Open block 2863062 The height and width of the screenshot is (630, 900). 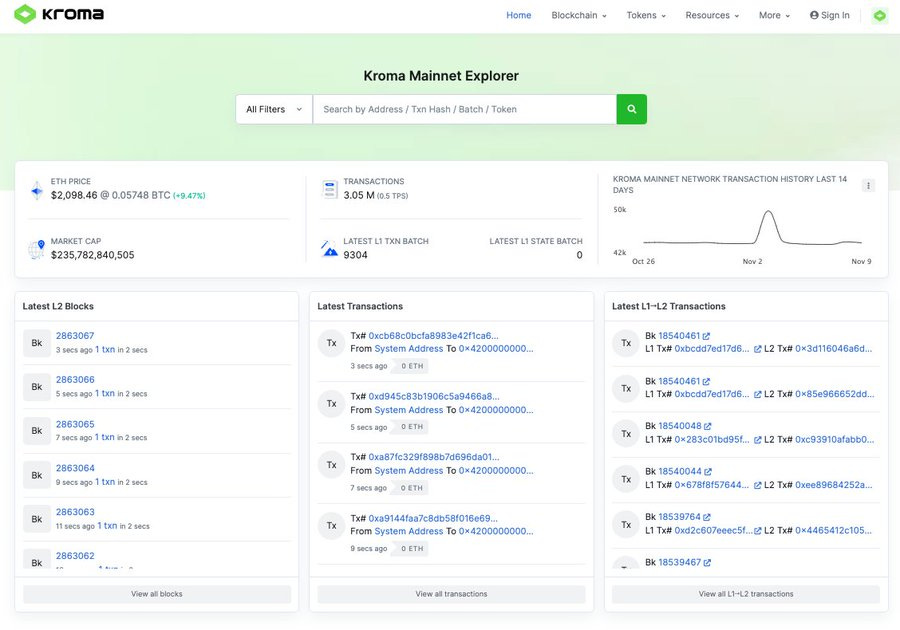pyautogui.click(x=75, y=556)
